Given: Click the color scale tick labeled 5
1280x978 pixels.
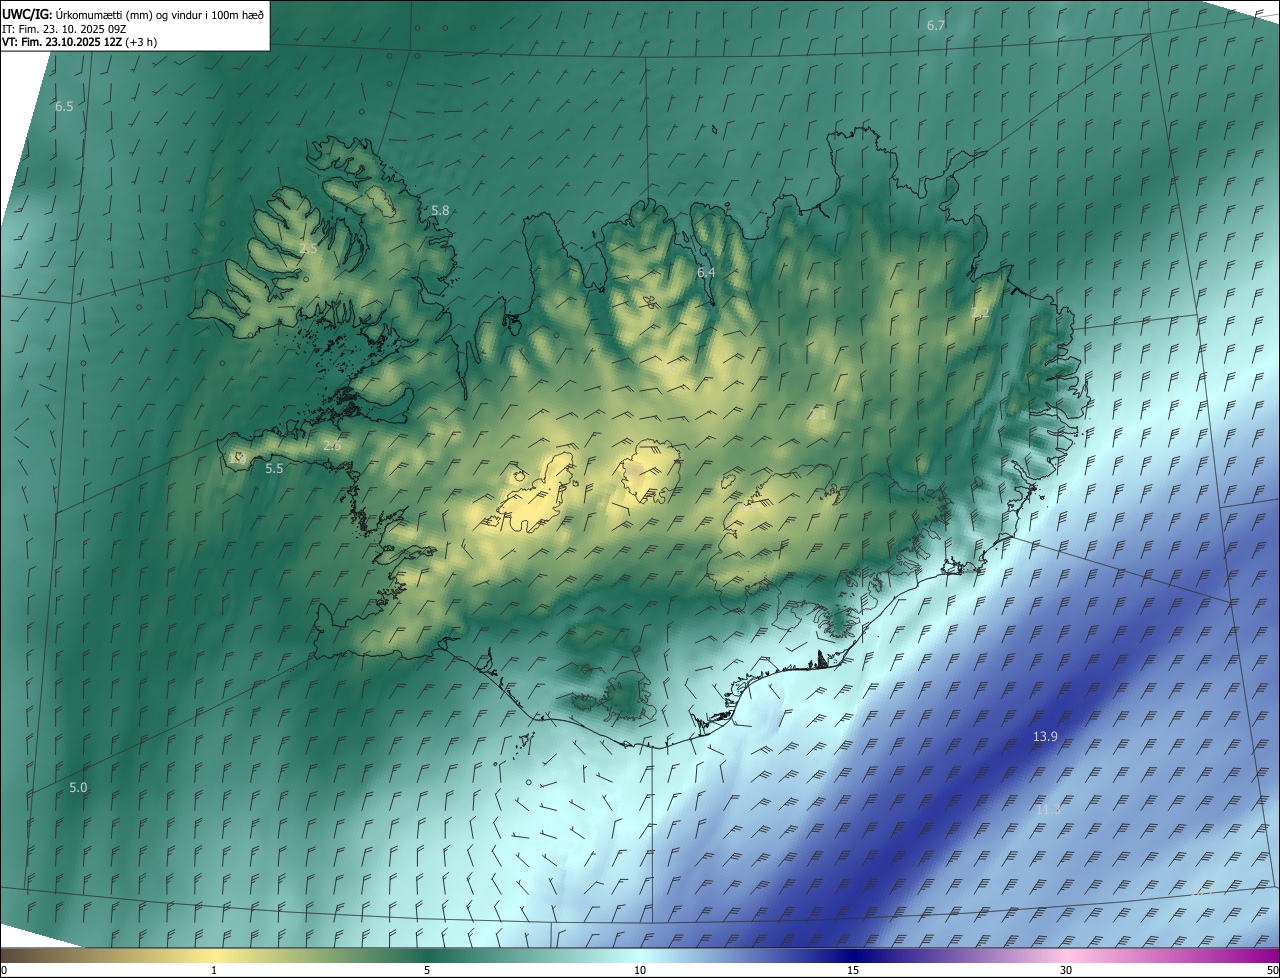Looking at the screenshot, I should pyautogui.click(x=427, y=970).
